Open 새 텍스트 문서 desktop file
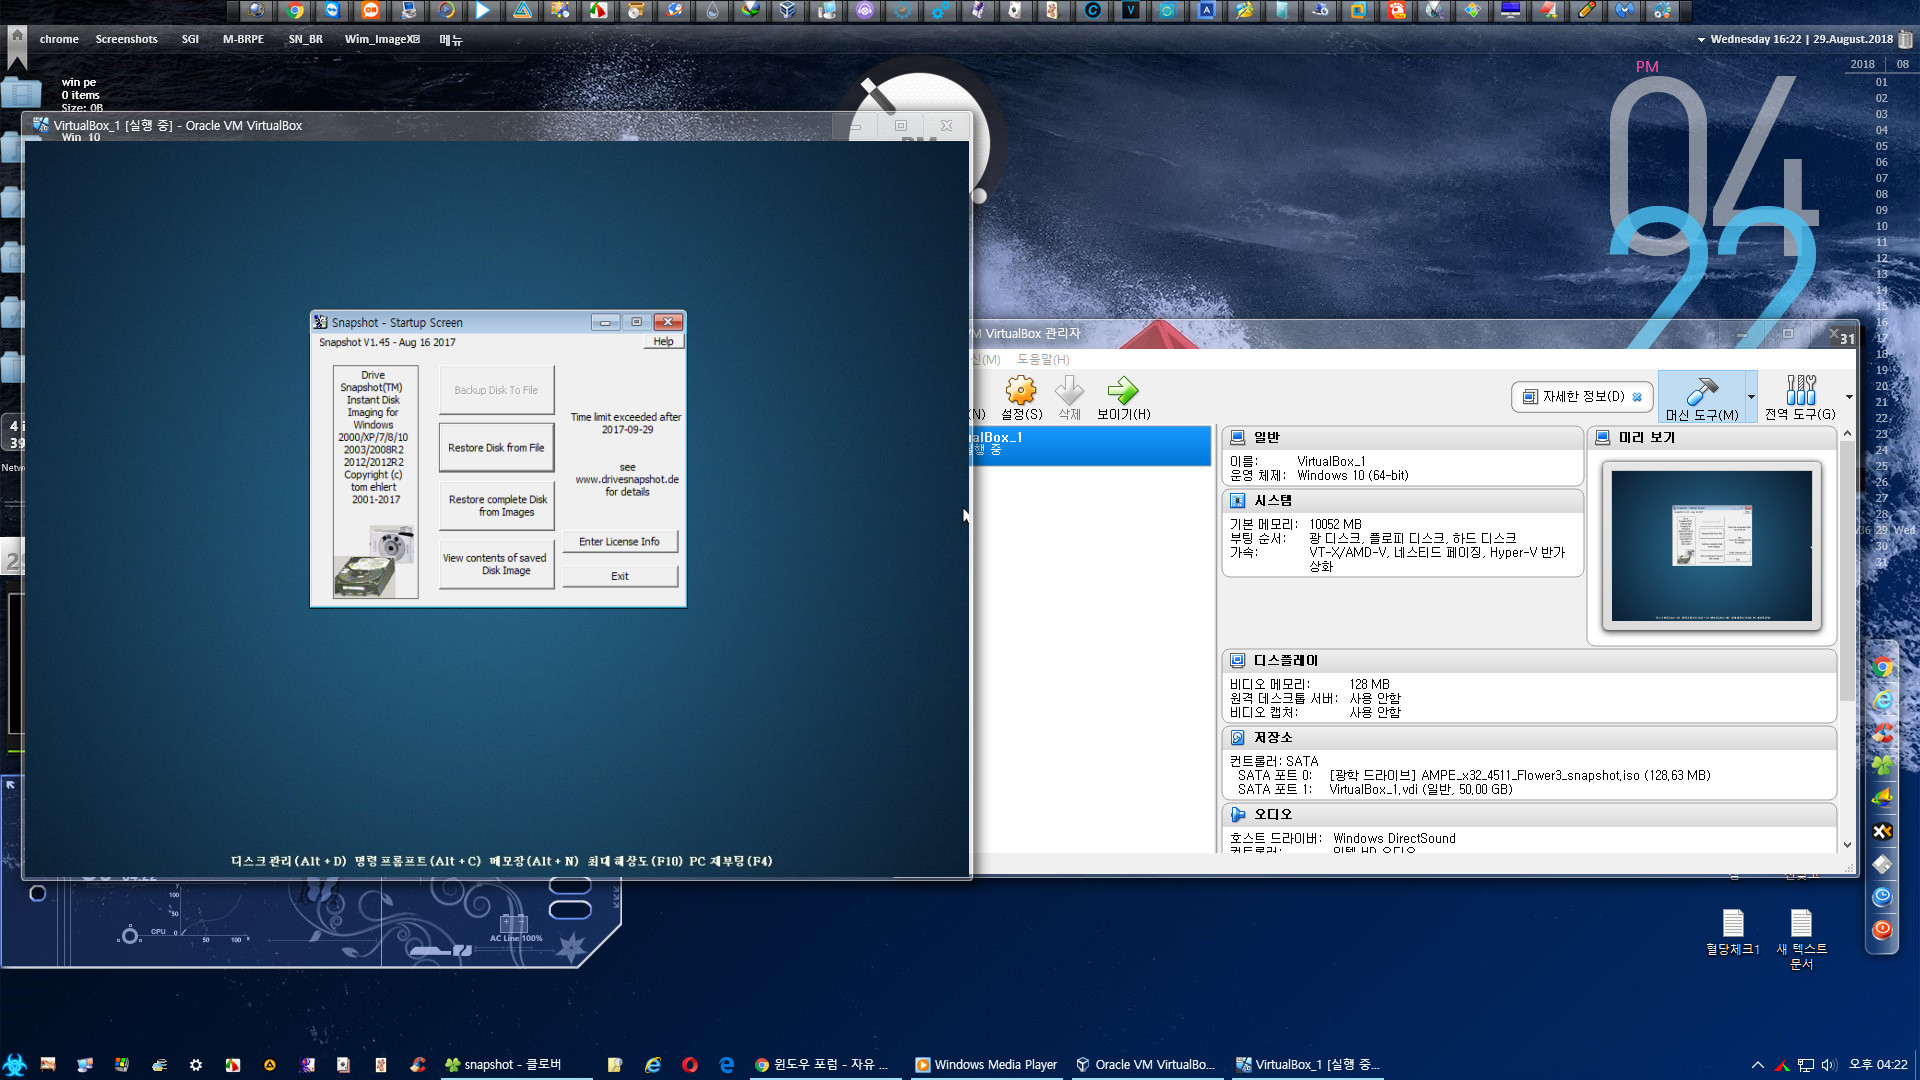1920x1080 pixels. pyautogui.click(x=1801, y=940)
